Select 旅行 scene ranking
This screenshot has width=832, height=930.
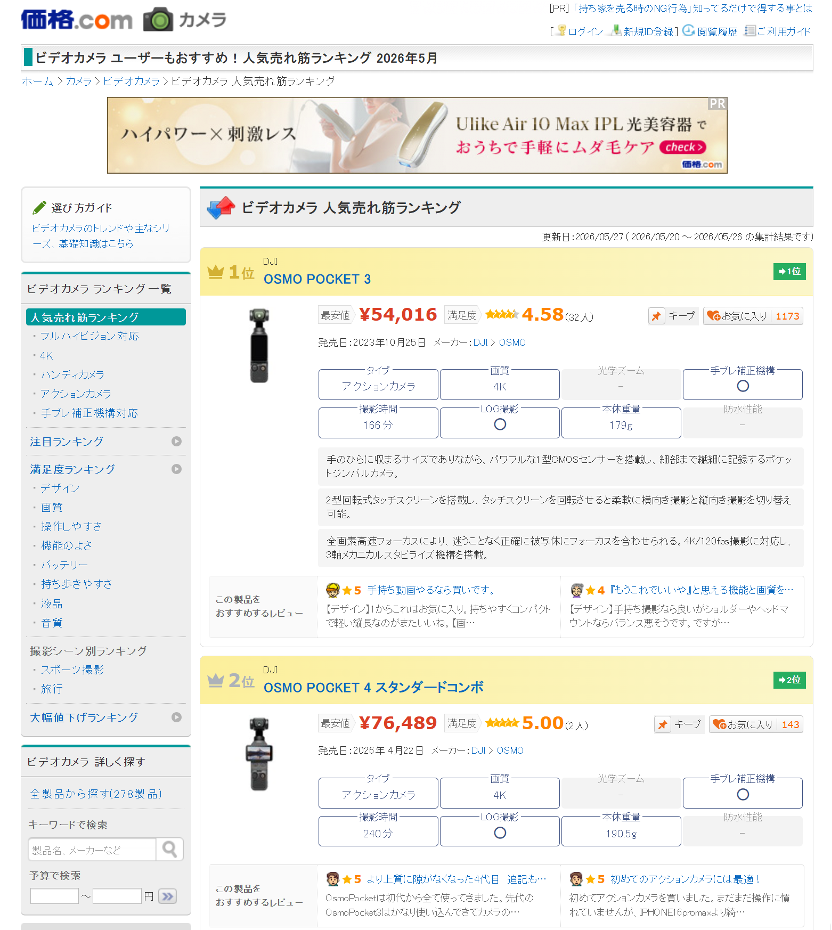[52, 689]
